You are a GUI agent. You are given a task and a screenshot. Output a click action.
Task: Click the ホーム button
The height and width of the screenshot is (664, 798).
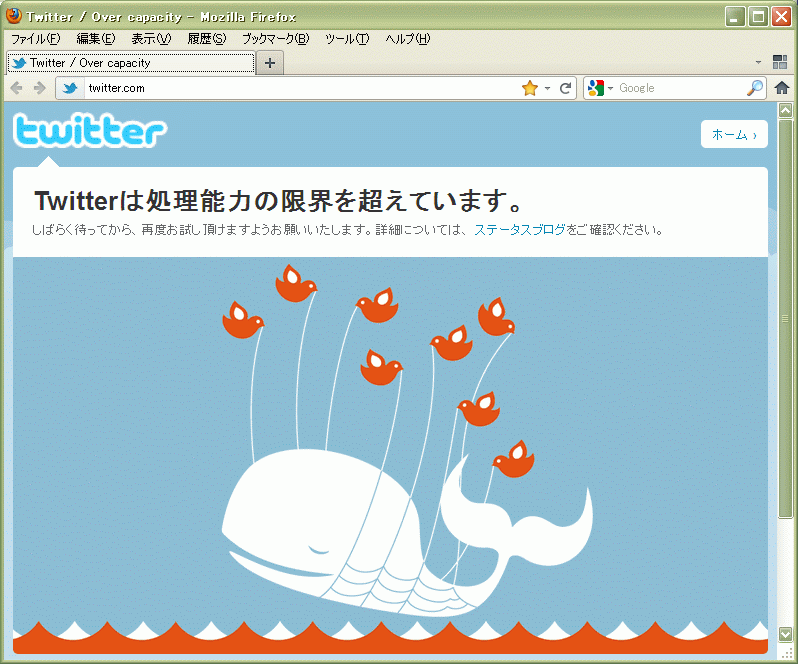pos(734,134)
